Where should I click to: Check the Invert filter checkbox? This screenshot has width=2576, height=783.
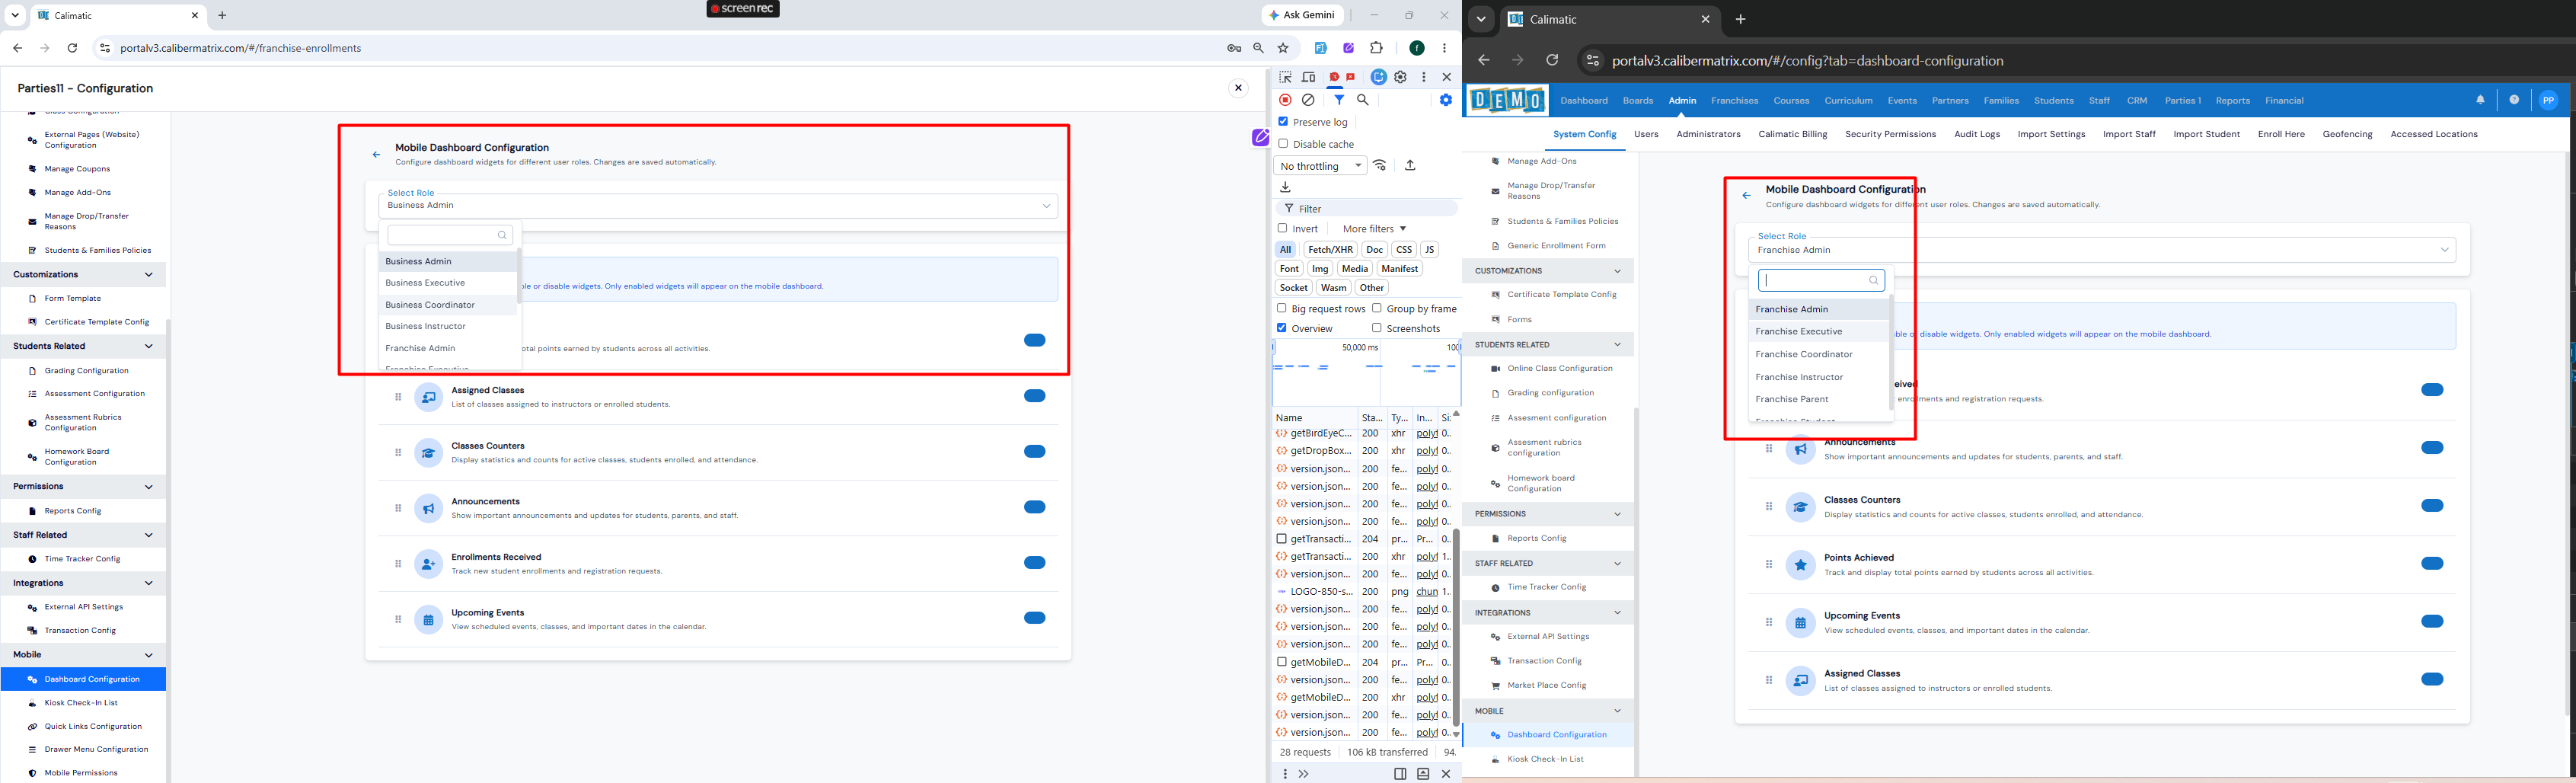[x=1282, y=229]
